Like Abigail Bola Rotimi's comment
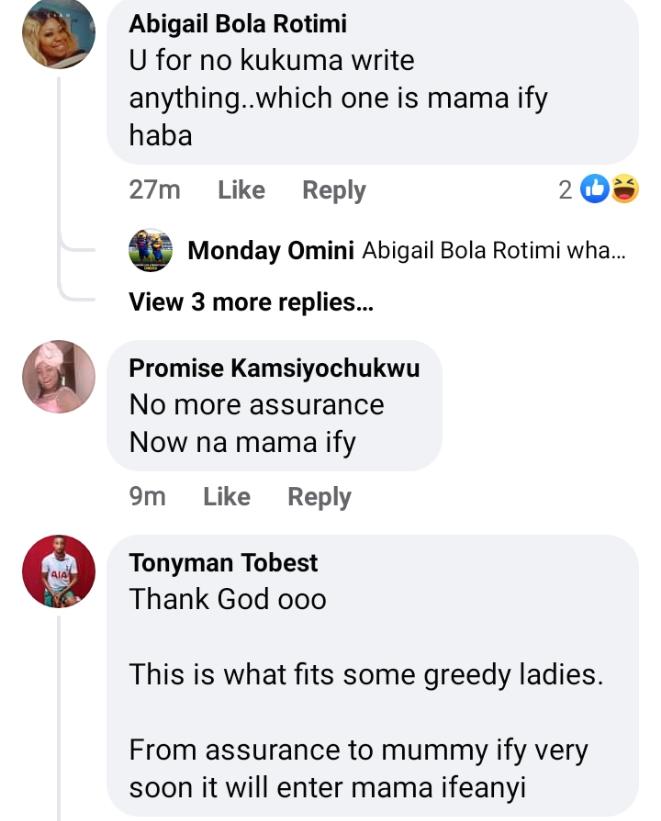Screen dimensions: 661x821 [241, 190]
